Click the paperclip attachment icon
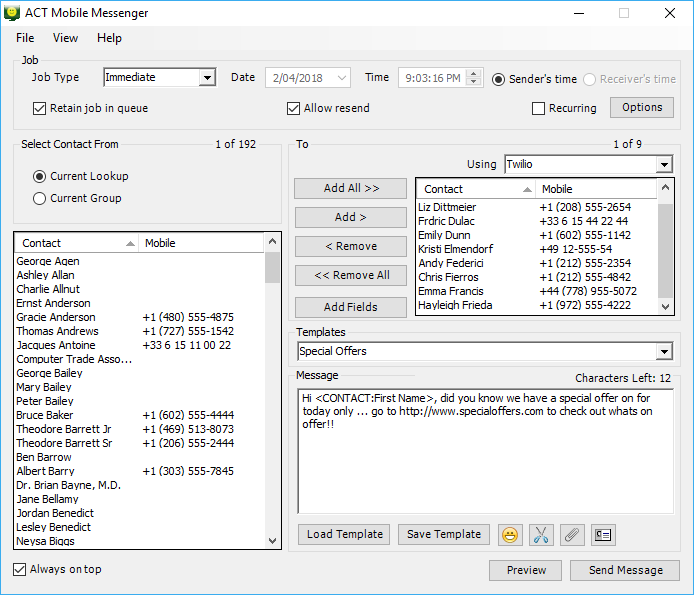Viewport: 694px width, 595px height. click(x=572, y=535)
